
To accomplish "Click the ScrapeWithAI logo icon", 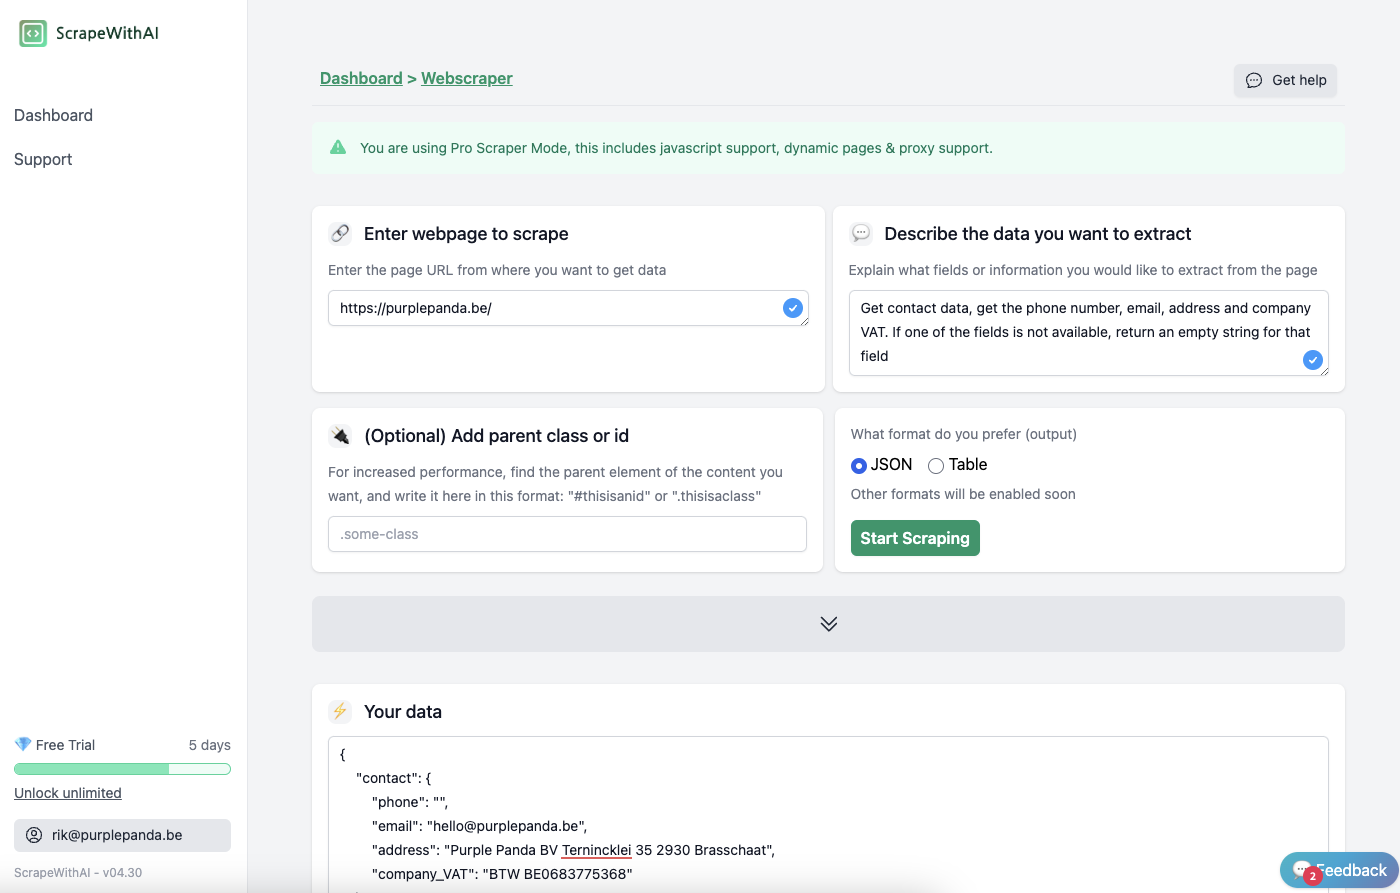I will pos(33,33).
